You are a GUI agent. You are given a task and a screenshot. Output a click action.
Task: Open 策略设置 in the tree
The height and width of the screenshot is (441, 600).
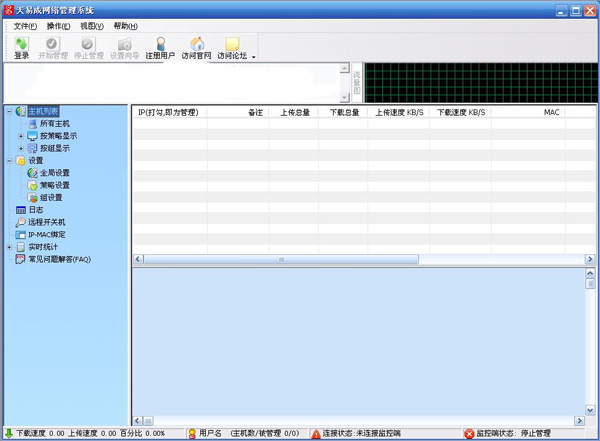(x=55, y=185)
